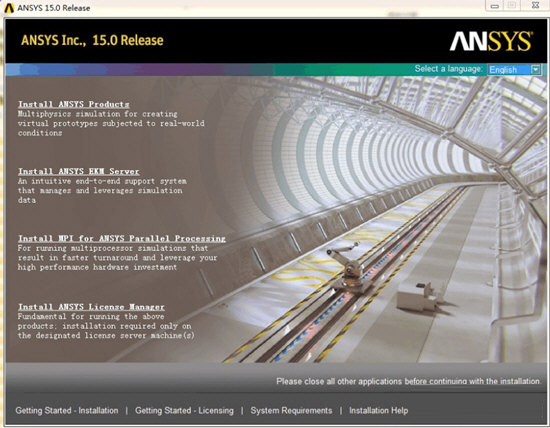
Task: Click the 'ANSYS Inc., 15.0 Release' heading
Action: (x=92, y=40)
